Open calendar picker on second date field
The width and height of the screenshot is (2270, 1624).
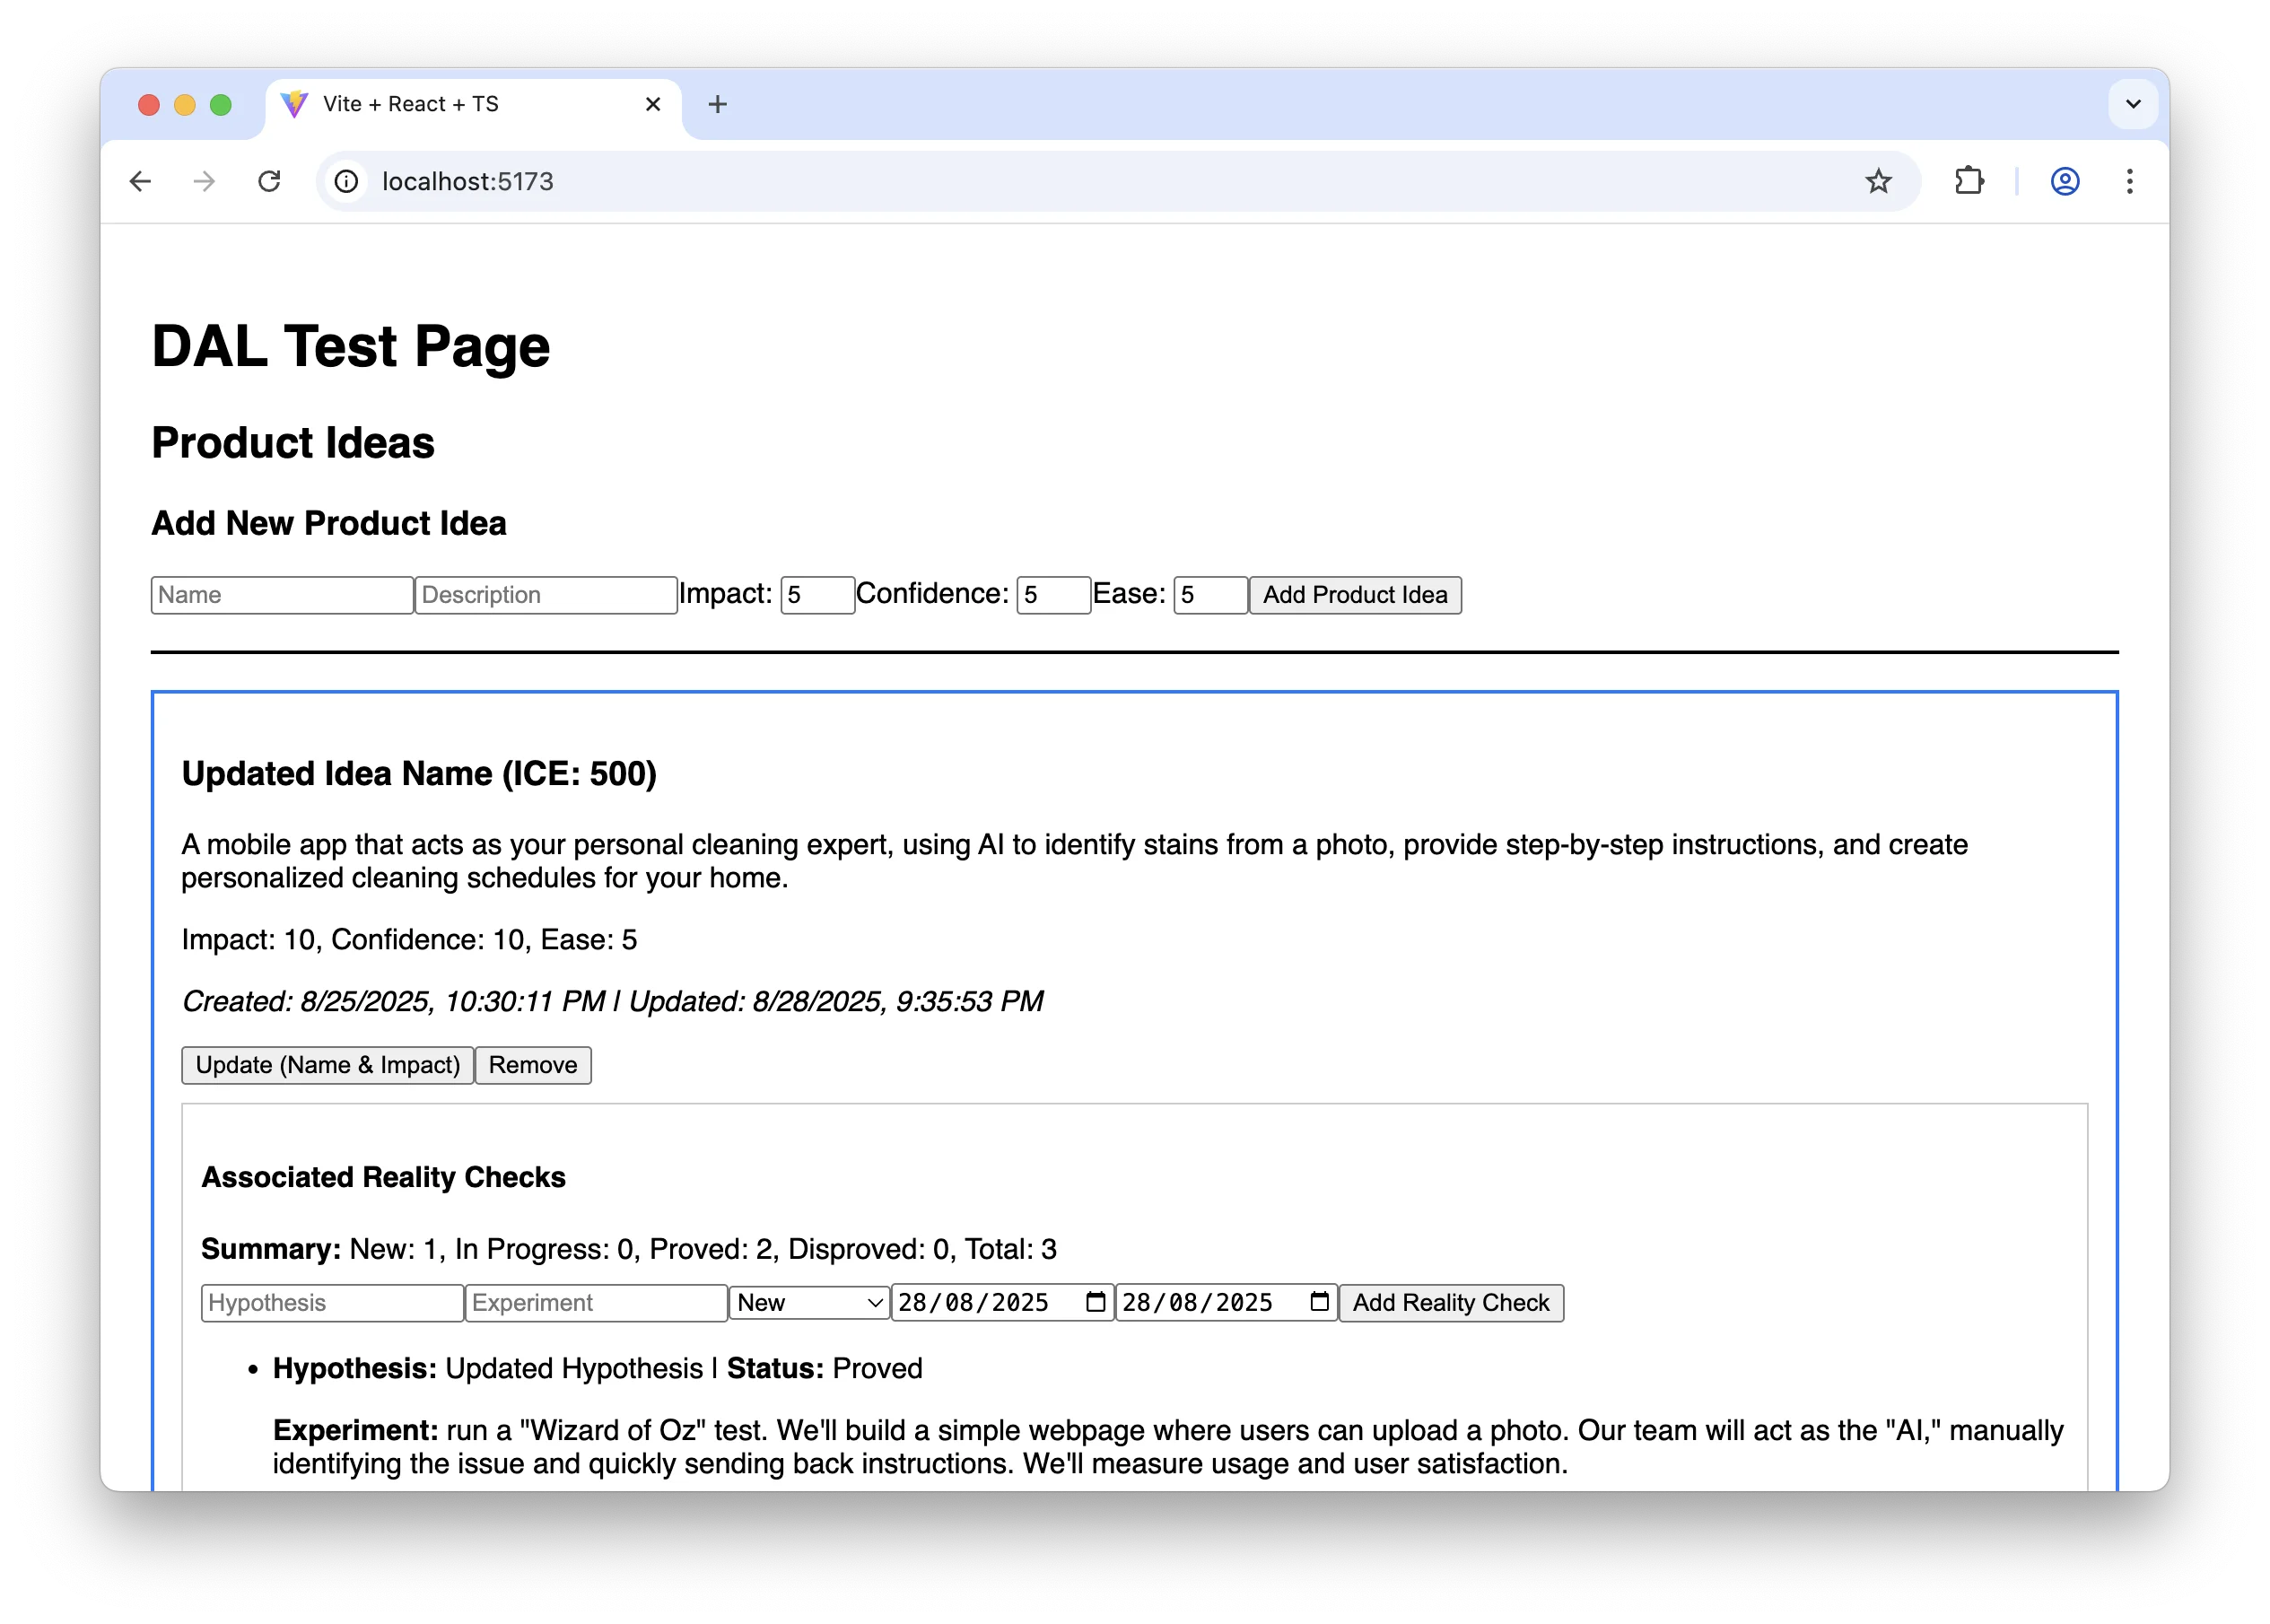coord(1319,1302)
